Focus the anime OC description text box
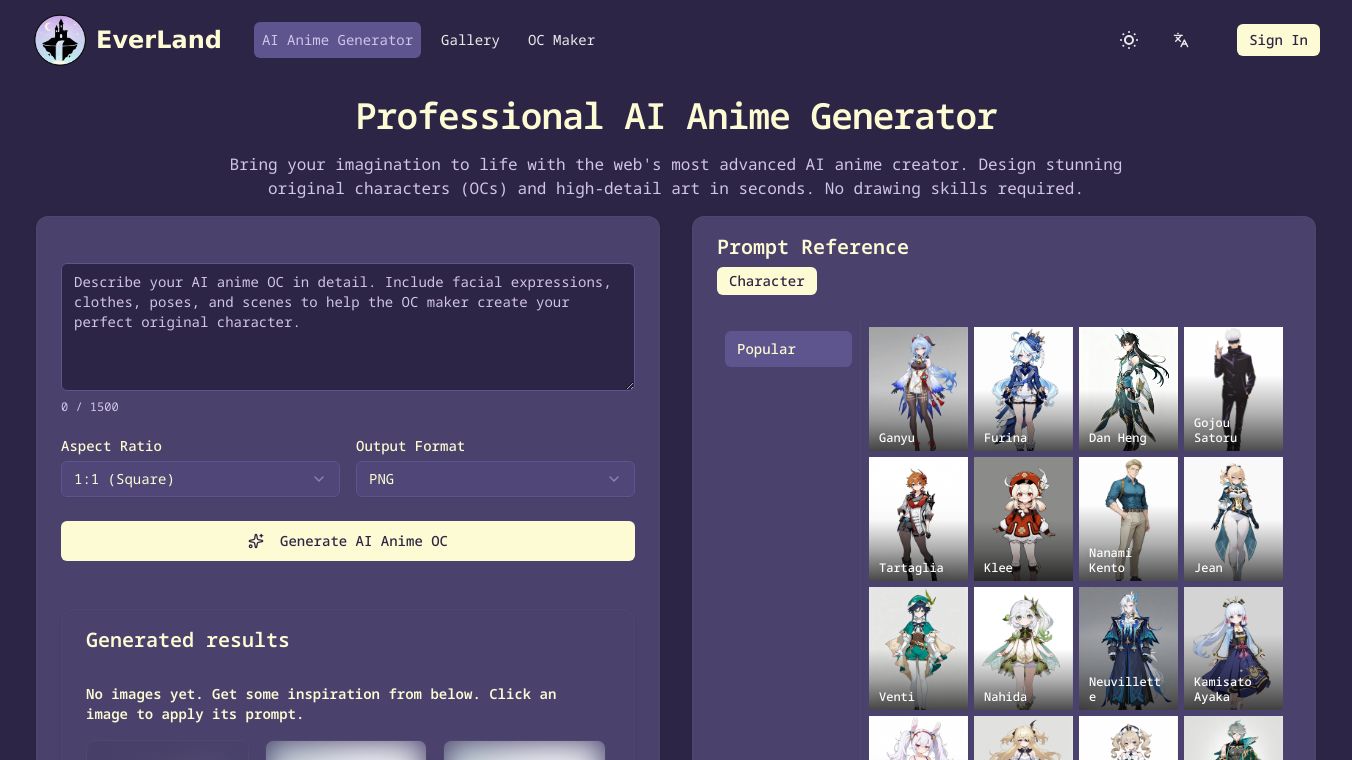Screen dimensions: 1352x760 click(348, 327)
